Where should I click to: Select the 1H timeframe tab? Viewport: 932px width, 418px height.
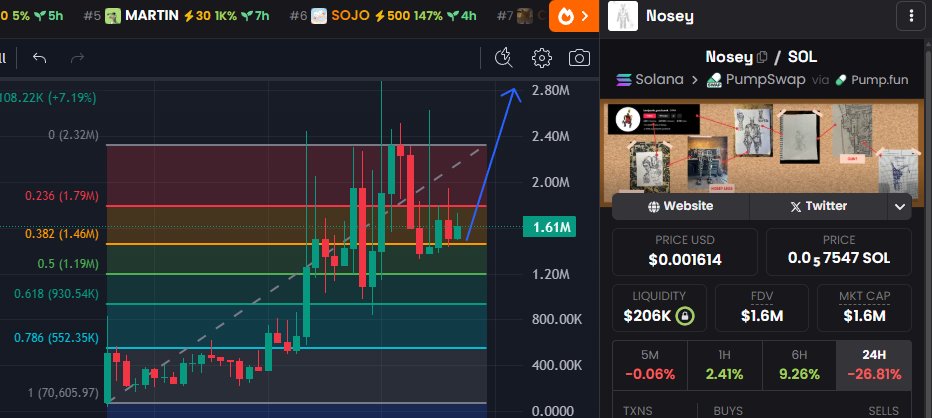(x=725, y=365)
